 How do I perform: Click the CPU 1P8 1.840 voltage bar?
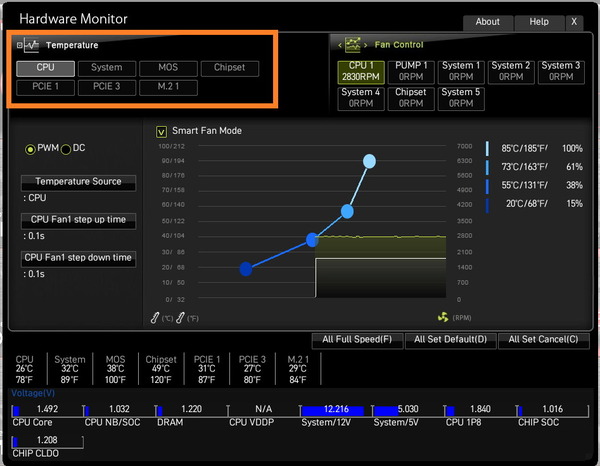pyautogui.click(x=480, y=411)
